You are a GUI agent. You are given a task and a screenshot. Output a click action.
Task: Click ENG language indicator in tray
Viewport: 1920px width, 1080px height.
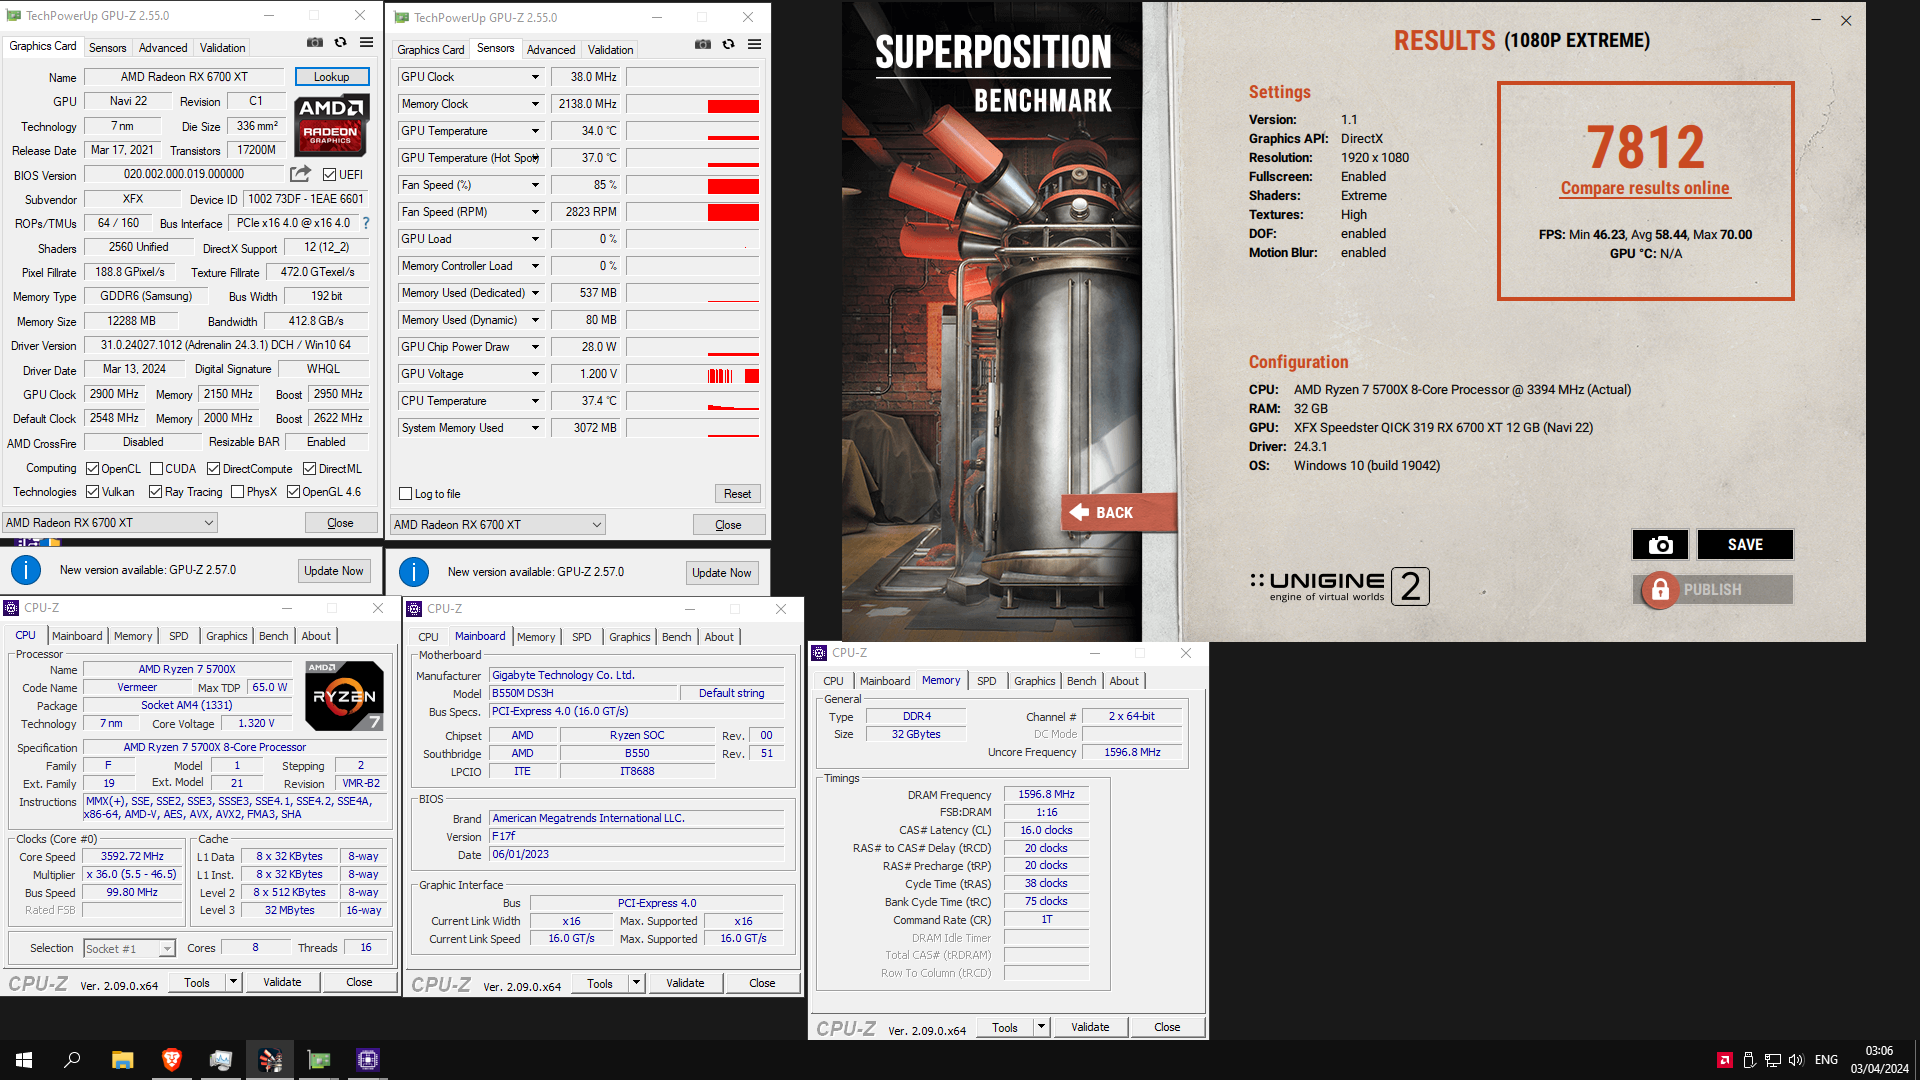1826,1060
